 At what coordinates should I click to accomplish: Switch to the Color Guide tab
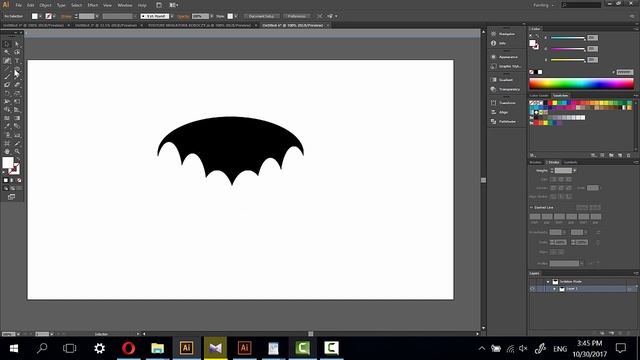[539, 96]
